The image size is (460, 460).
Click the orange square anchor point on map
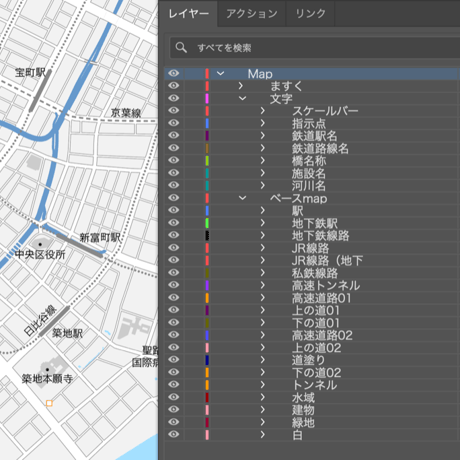[49, 403]
